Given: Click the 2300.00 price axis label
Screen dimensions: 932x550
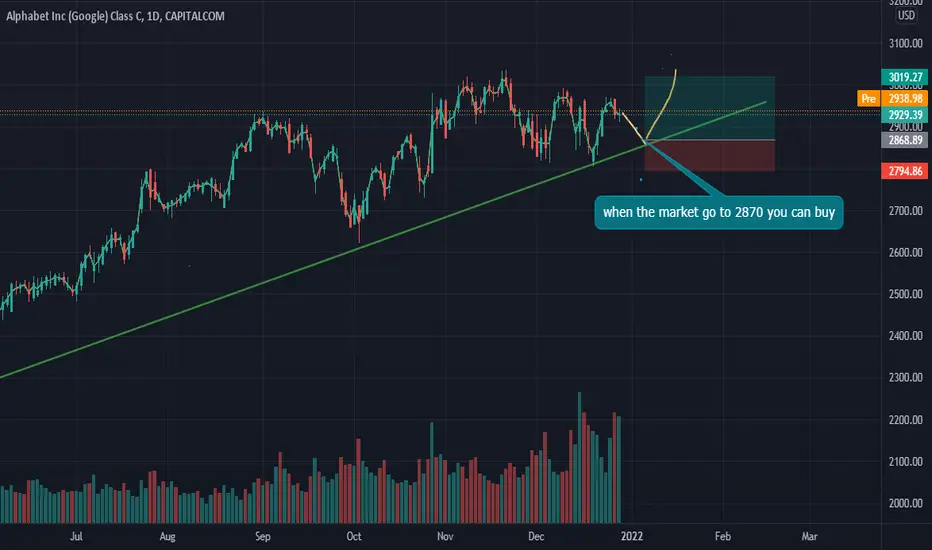Looking at the screenshot, I should coord(905,378).
